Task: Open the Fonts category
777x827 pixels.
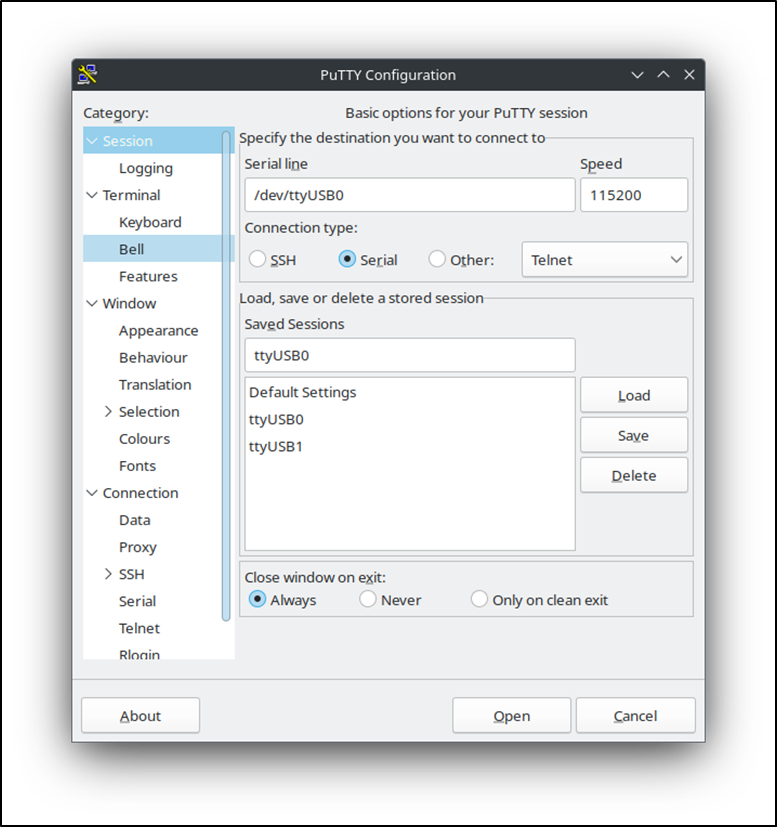Action: click(137, 466)
